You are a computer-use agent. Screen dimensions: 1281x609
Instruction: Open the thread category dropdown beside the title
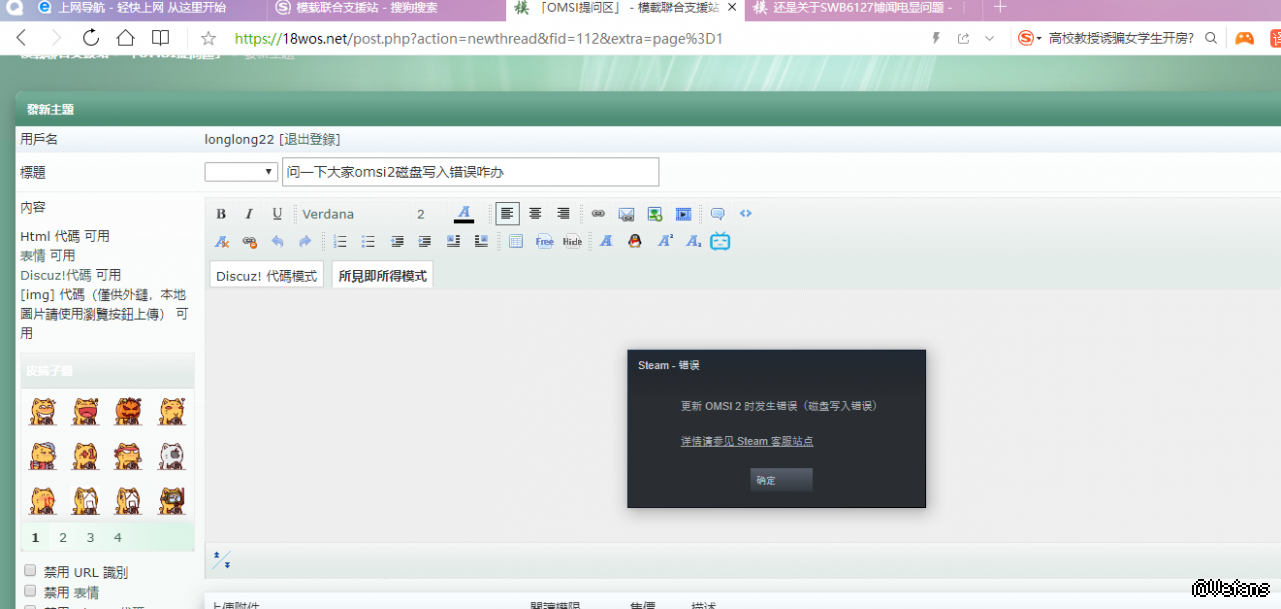coord(241,172)
